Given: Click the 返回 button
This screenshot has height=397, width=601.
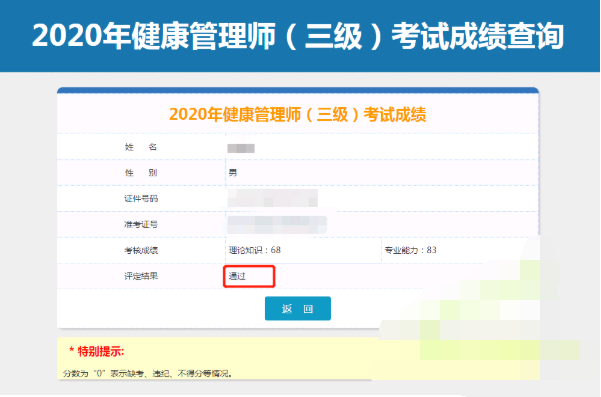Looking at the screenshot, I should (297, 308).
